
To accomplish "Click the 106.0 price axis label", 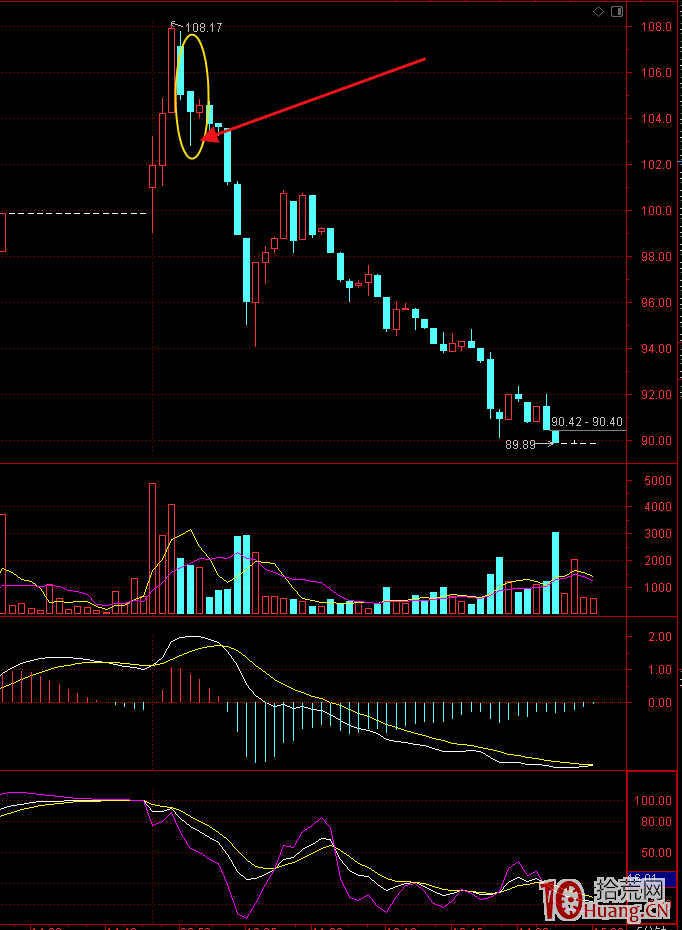I will pyautogui.click(x=656, y=72).
